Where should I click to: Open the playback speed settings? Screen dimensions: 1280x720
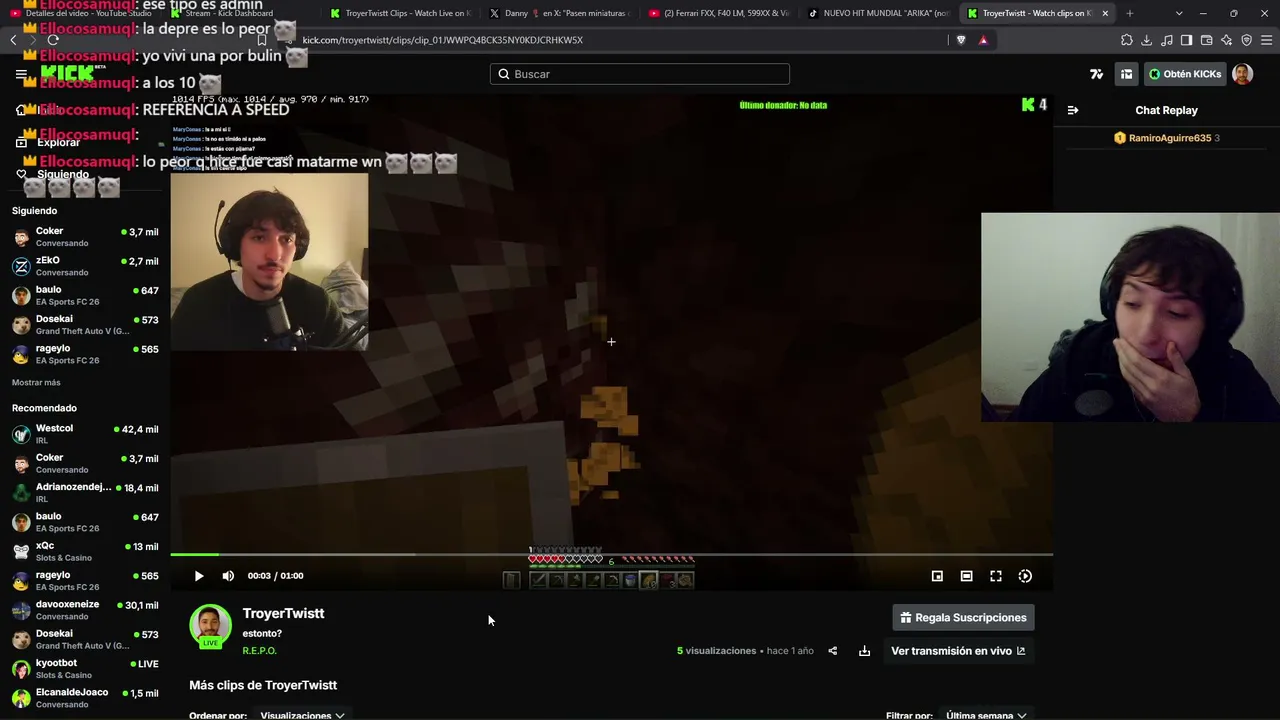(x=1025, y=576)
